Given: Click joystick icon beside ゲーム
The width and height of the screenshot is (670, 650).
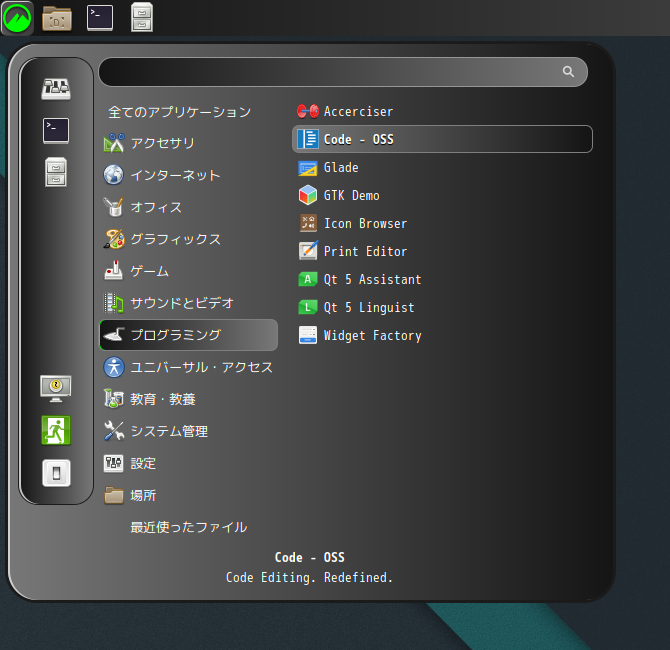Looking at the screenshot, I should click(114, 271).
